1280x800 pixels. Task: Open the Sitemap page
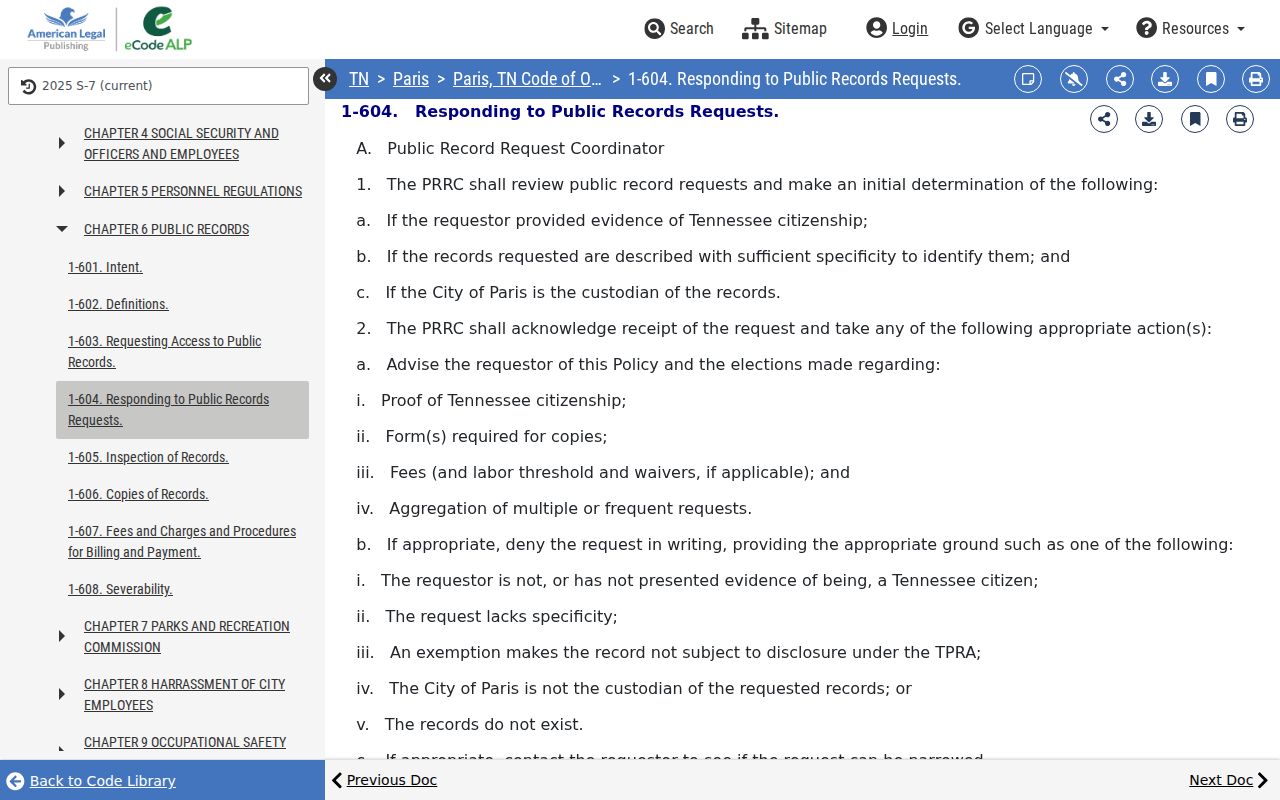coord(785,29)
